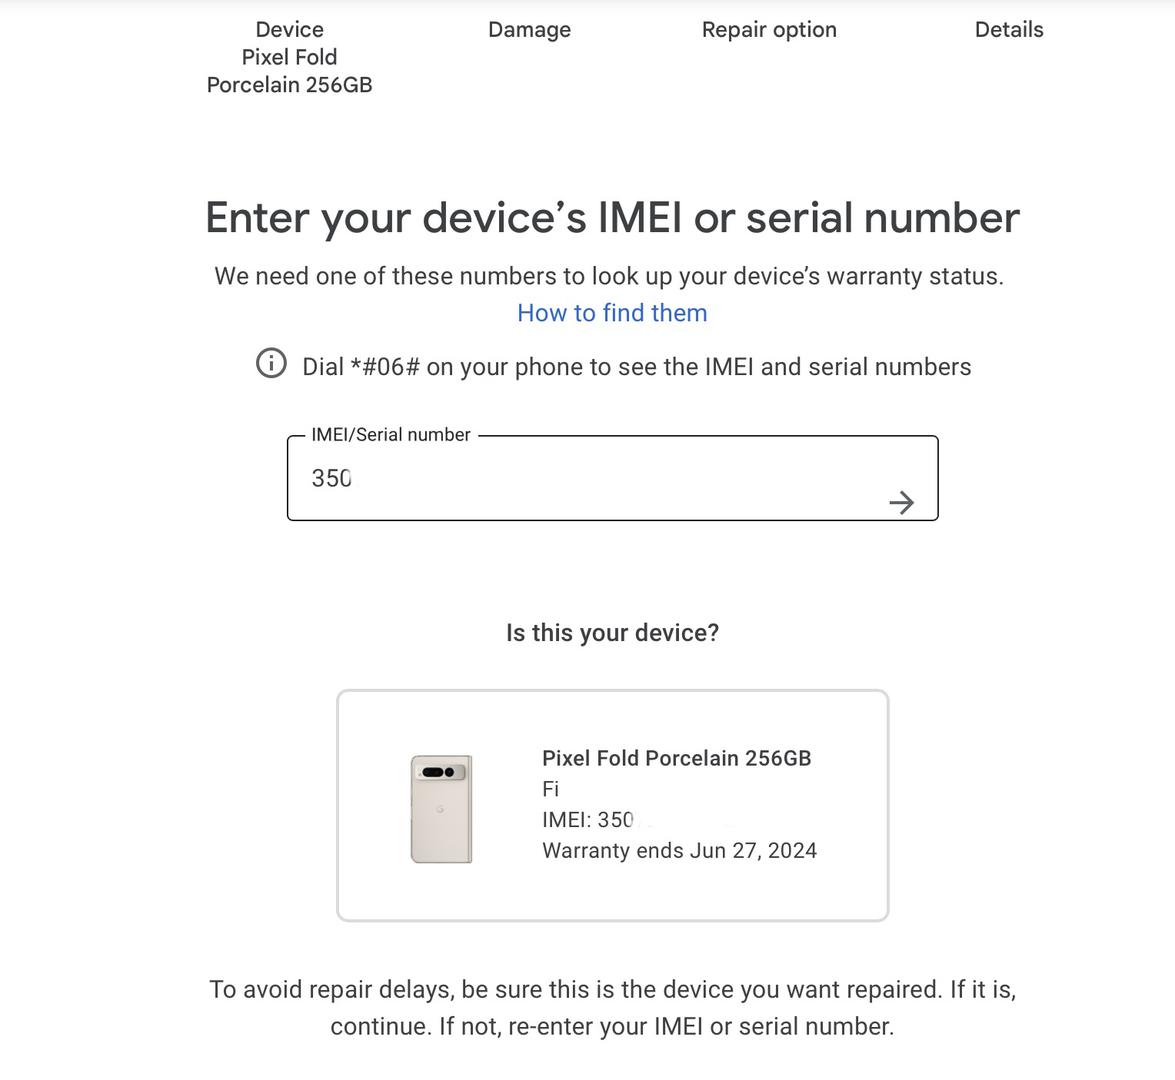
Task: Go to the Details step
Action: tap(1009, 29)
